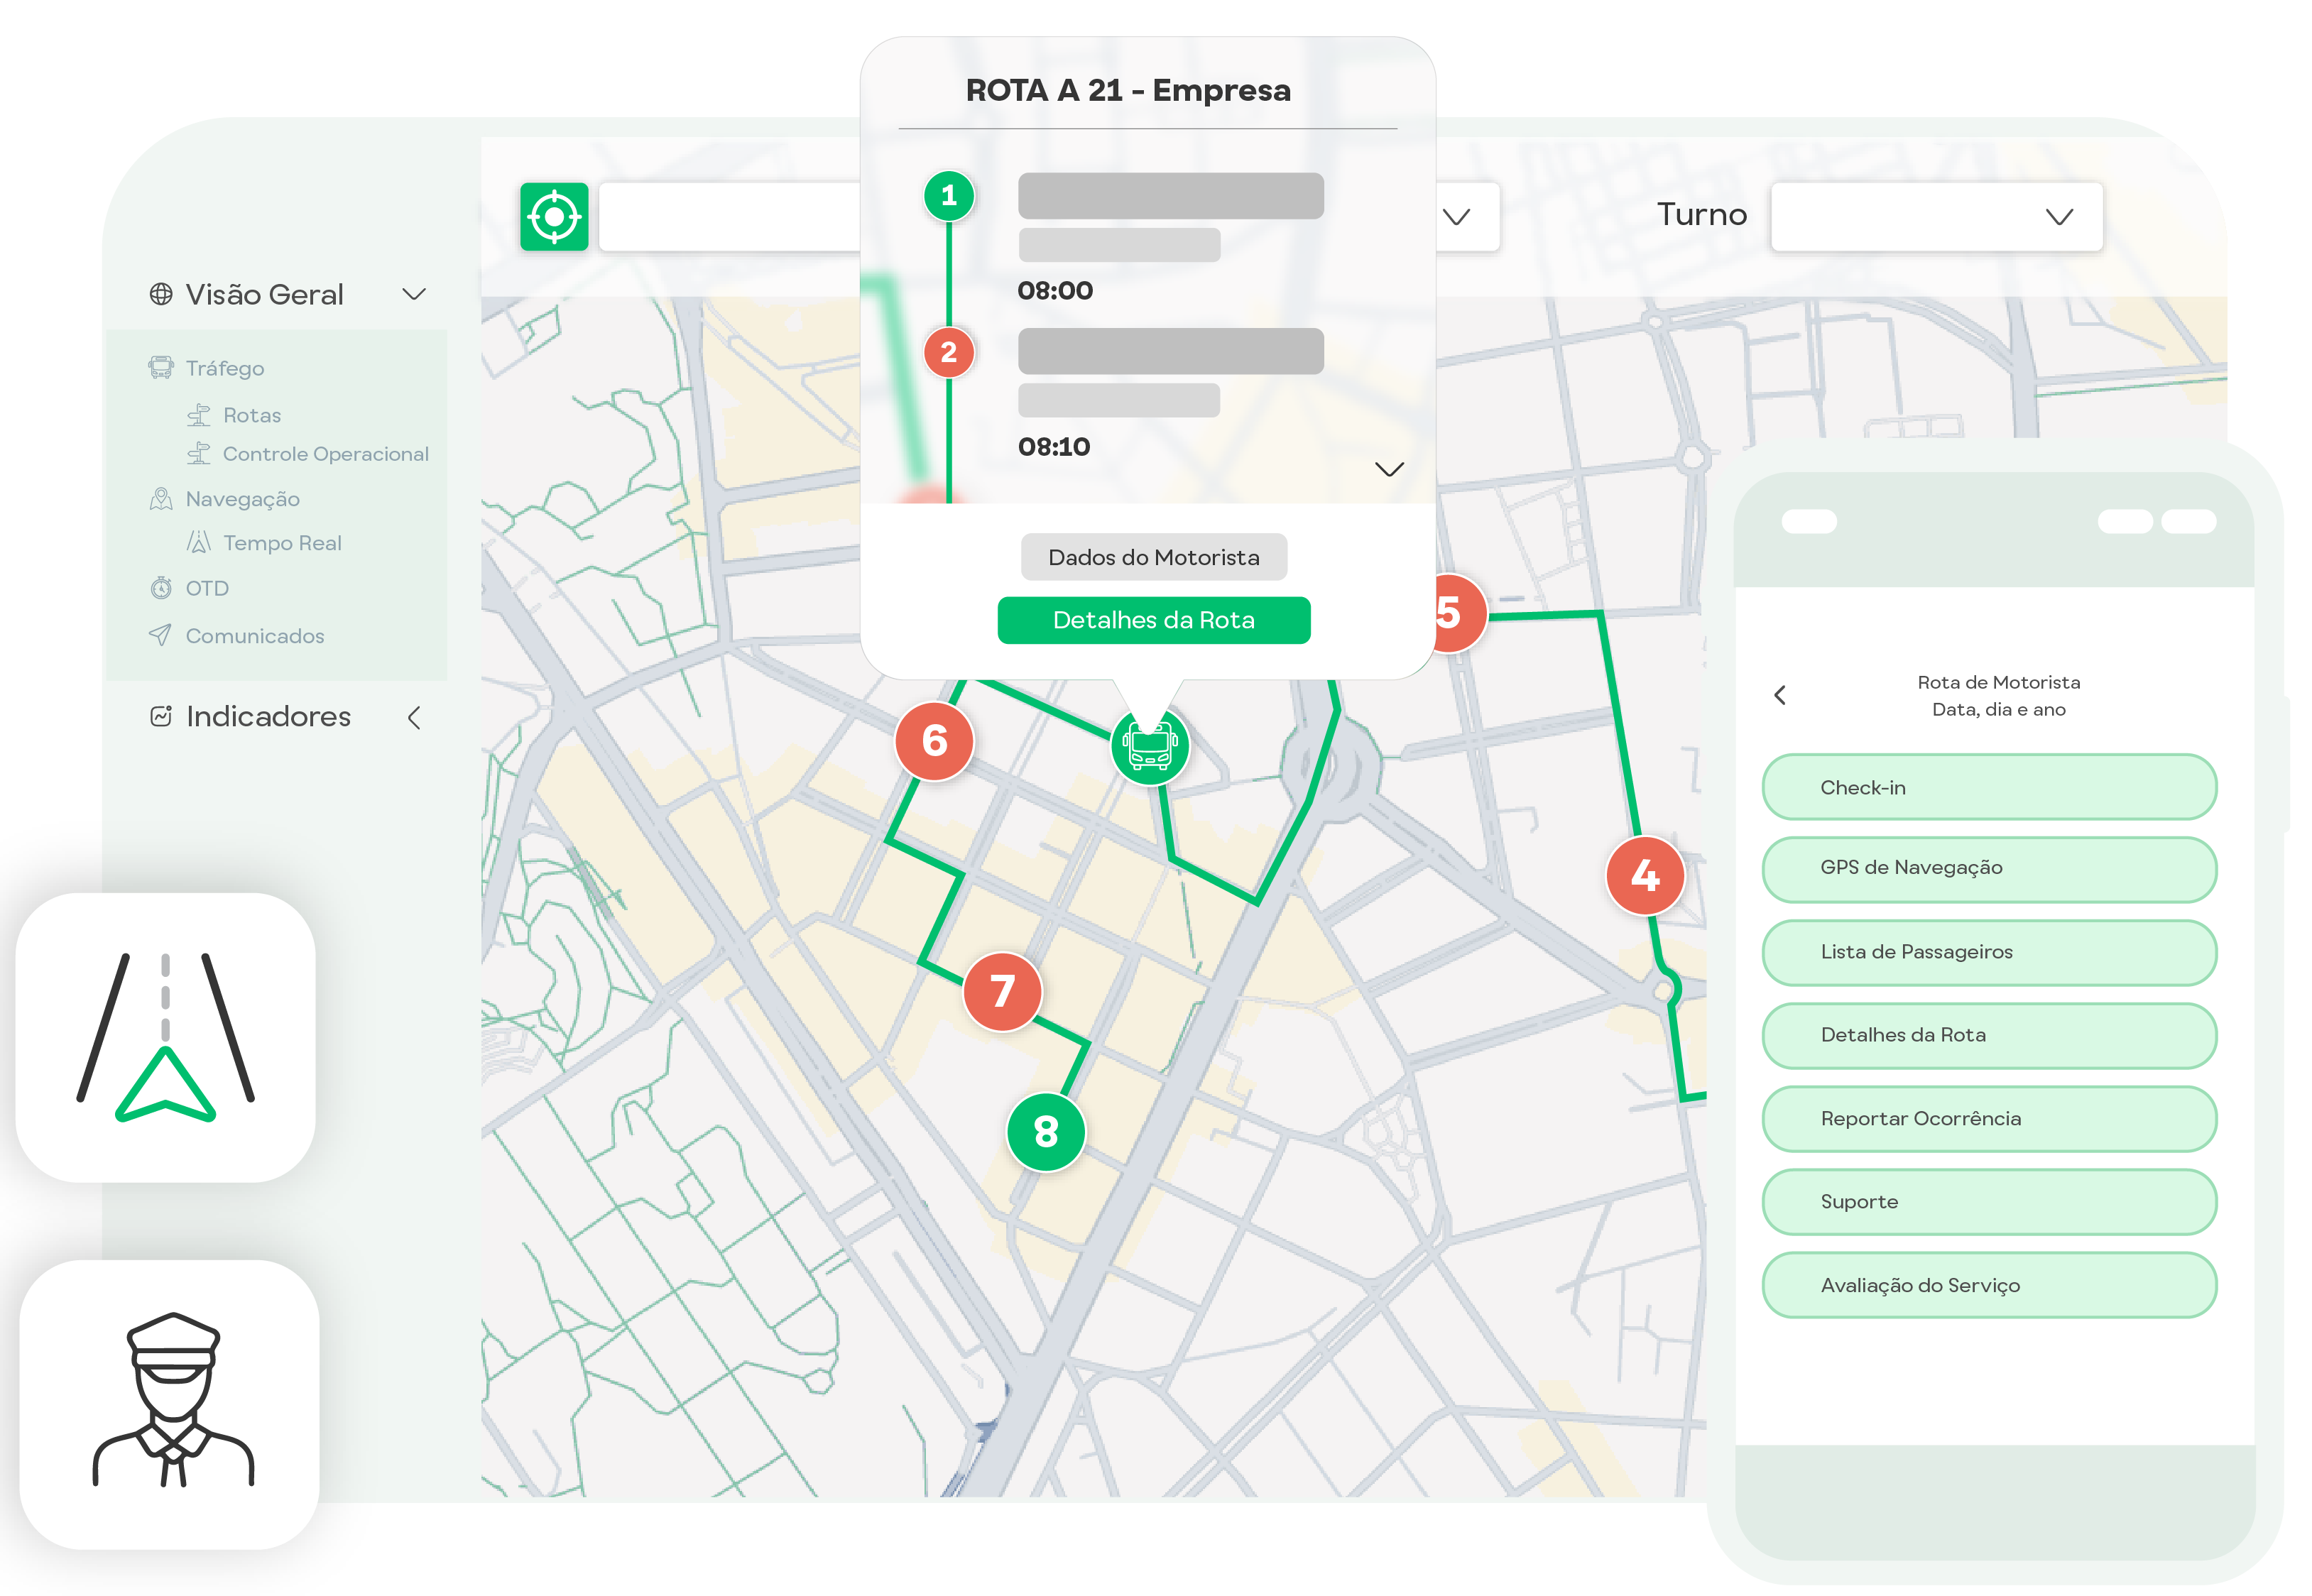Select green map stop marker 8
2312x1596 pixels.
[1046, 1132]
